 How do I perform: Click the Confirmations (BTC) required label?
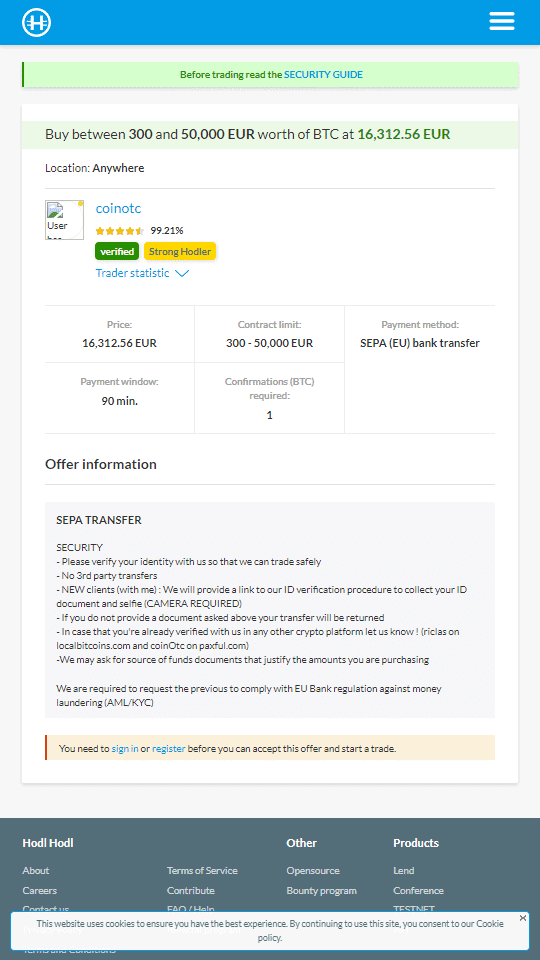coord(269,389)
